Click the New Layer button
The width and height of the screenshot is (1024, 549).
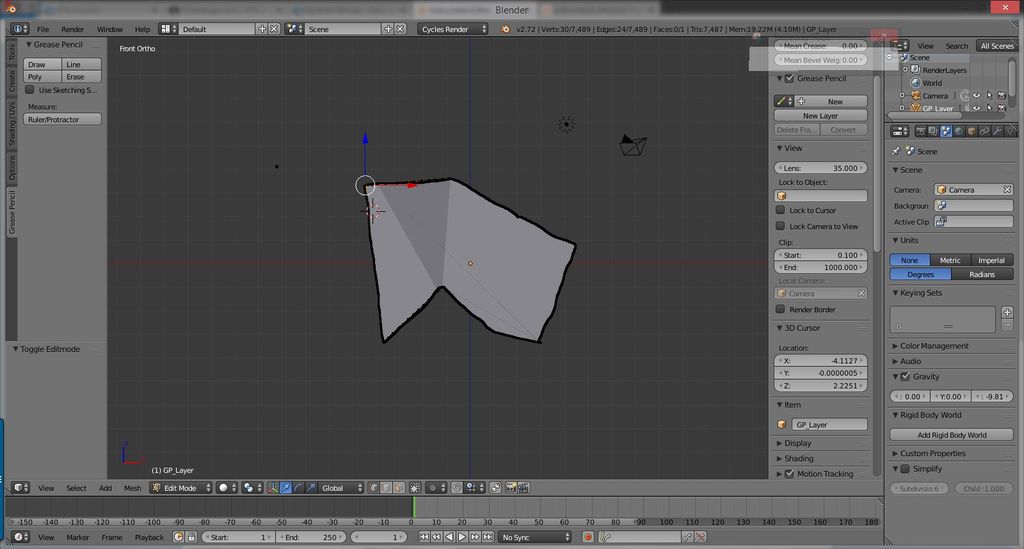[x=820, y=116]
